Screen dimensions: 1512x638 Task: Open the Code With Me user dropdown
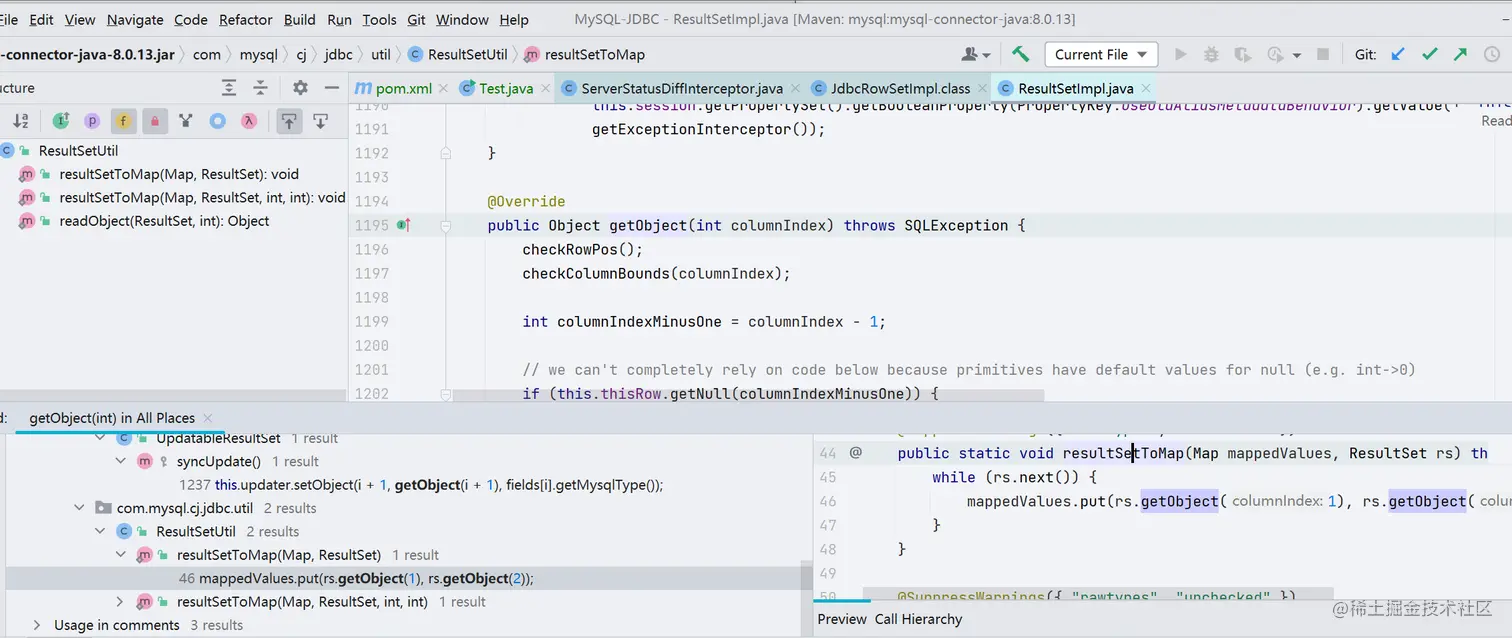pos(976,54)
